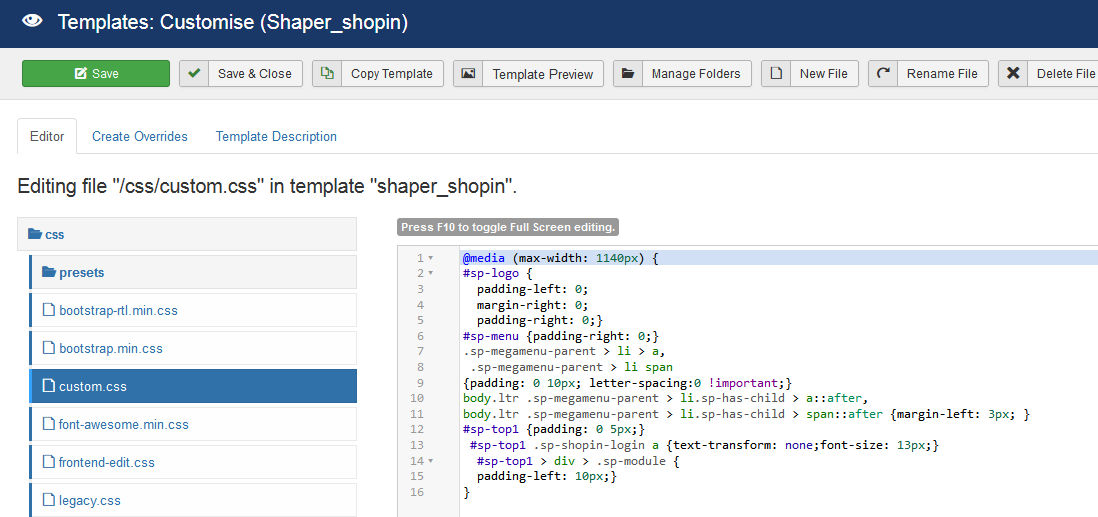Open the legacy.css file

point(89,500)
